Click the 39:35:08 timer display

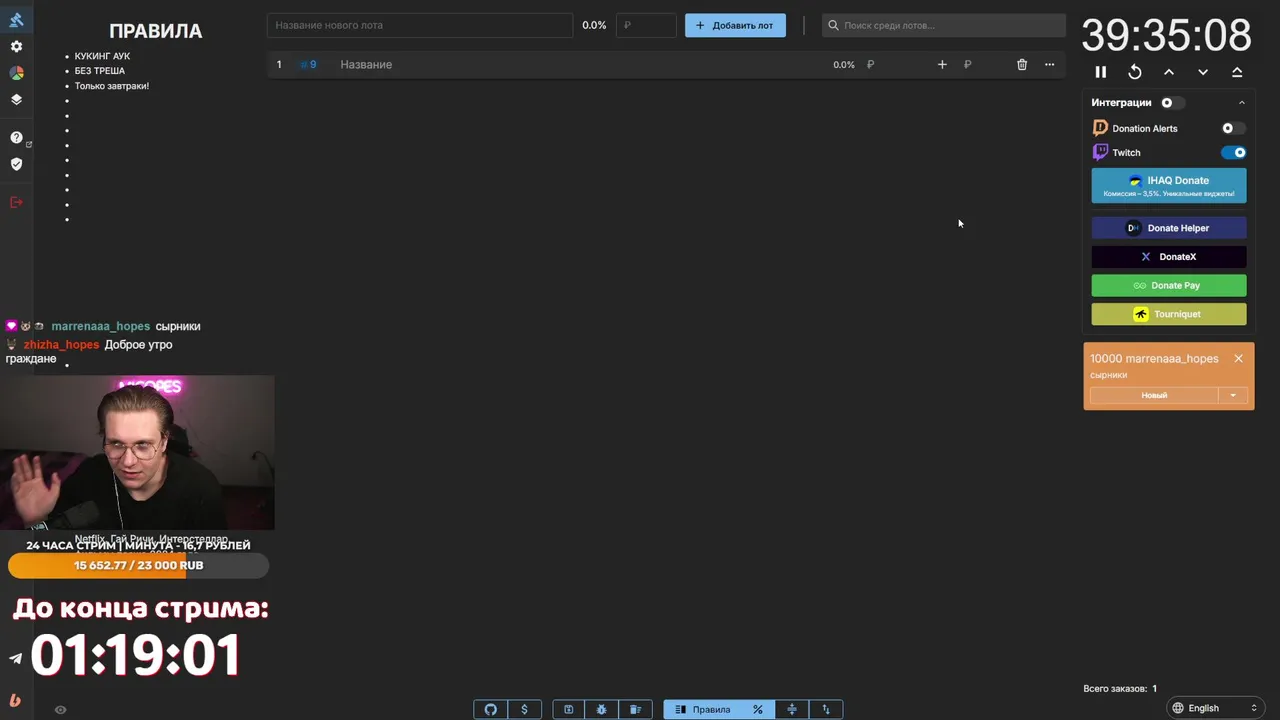[1166, 35]
